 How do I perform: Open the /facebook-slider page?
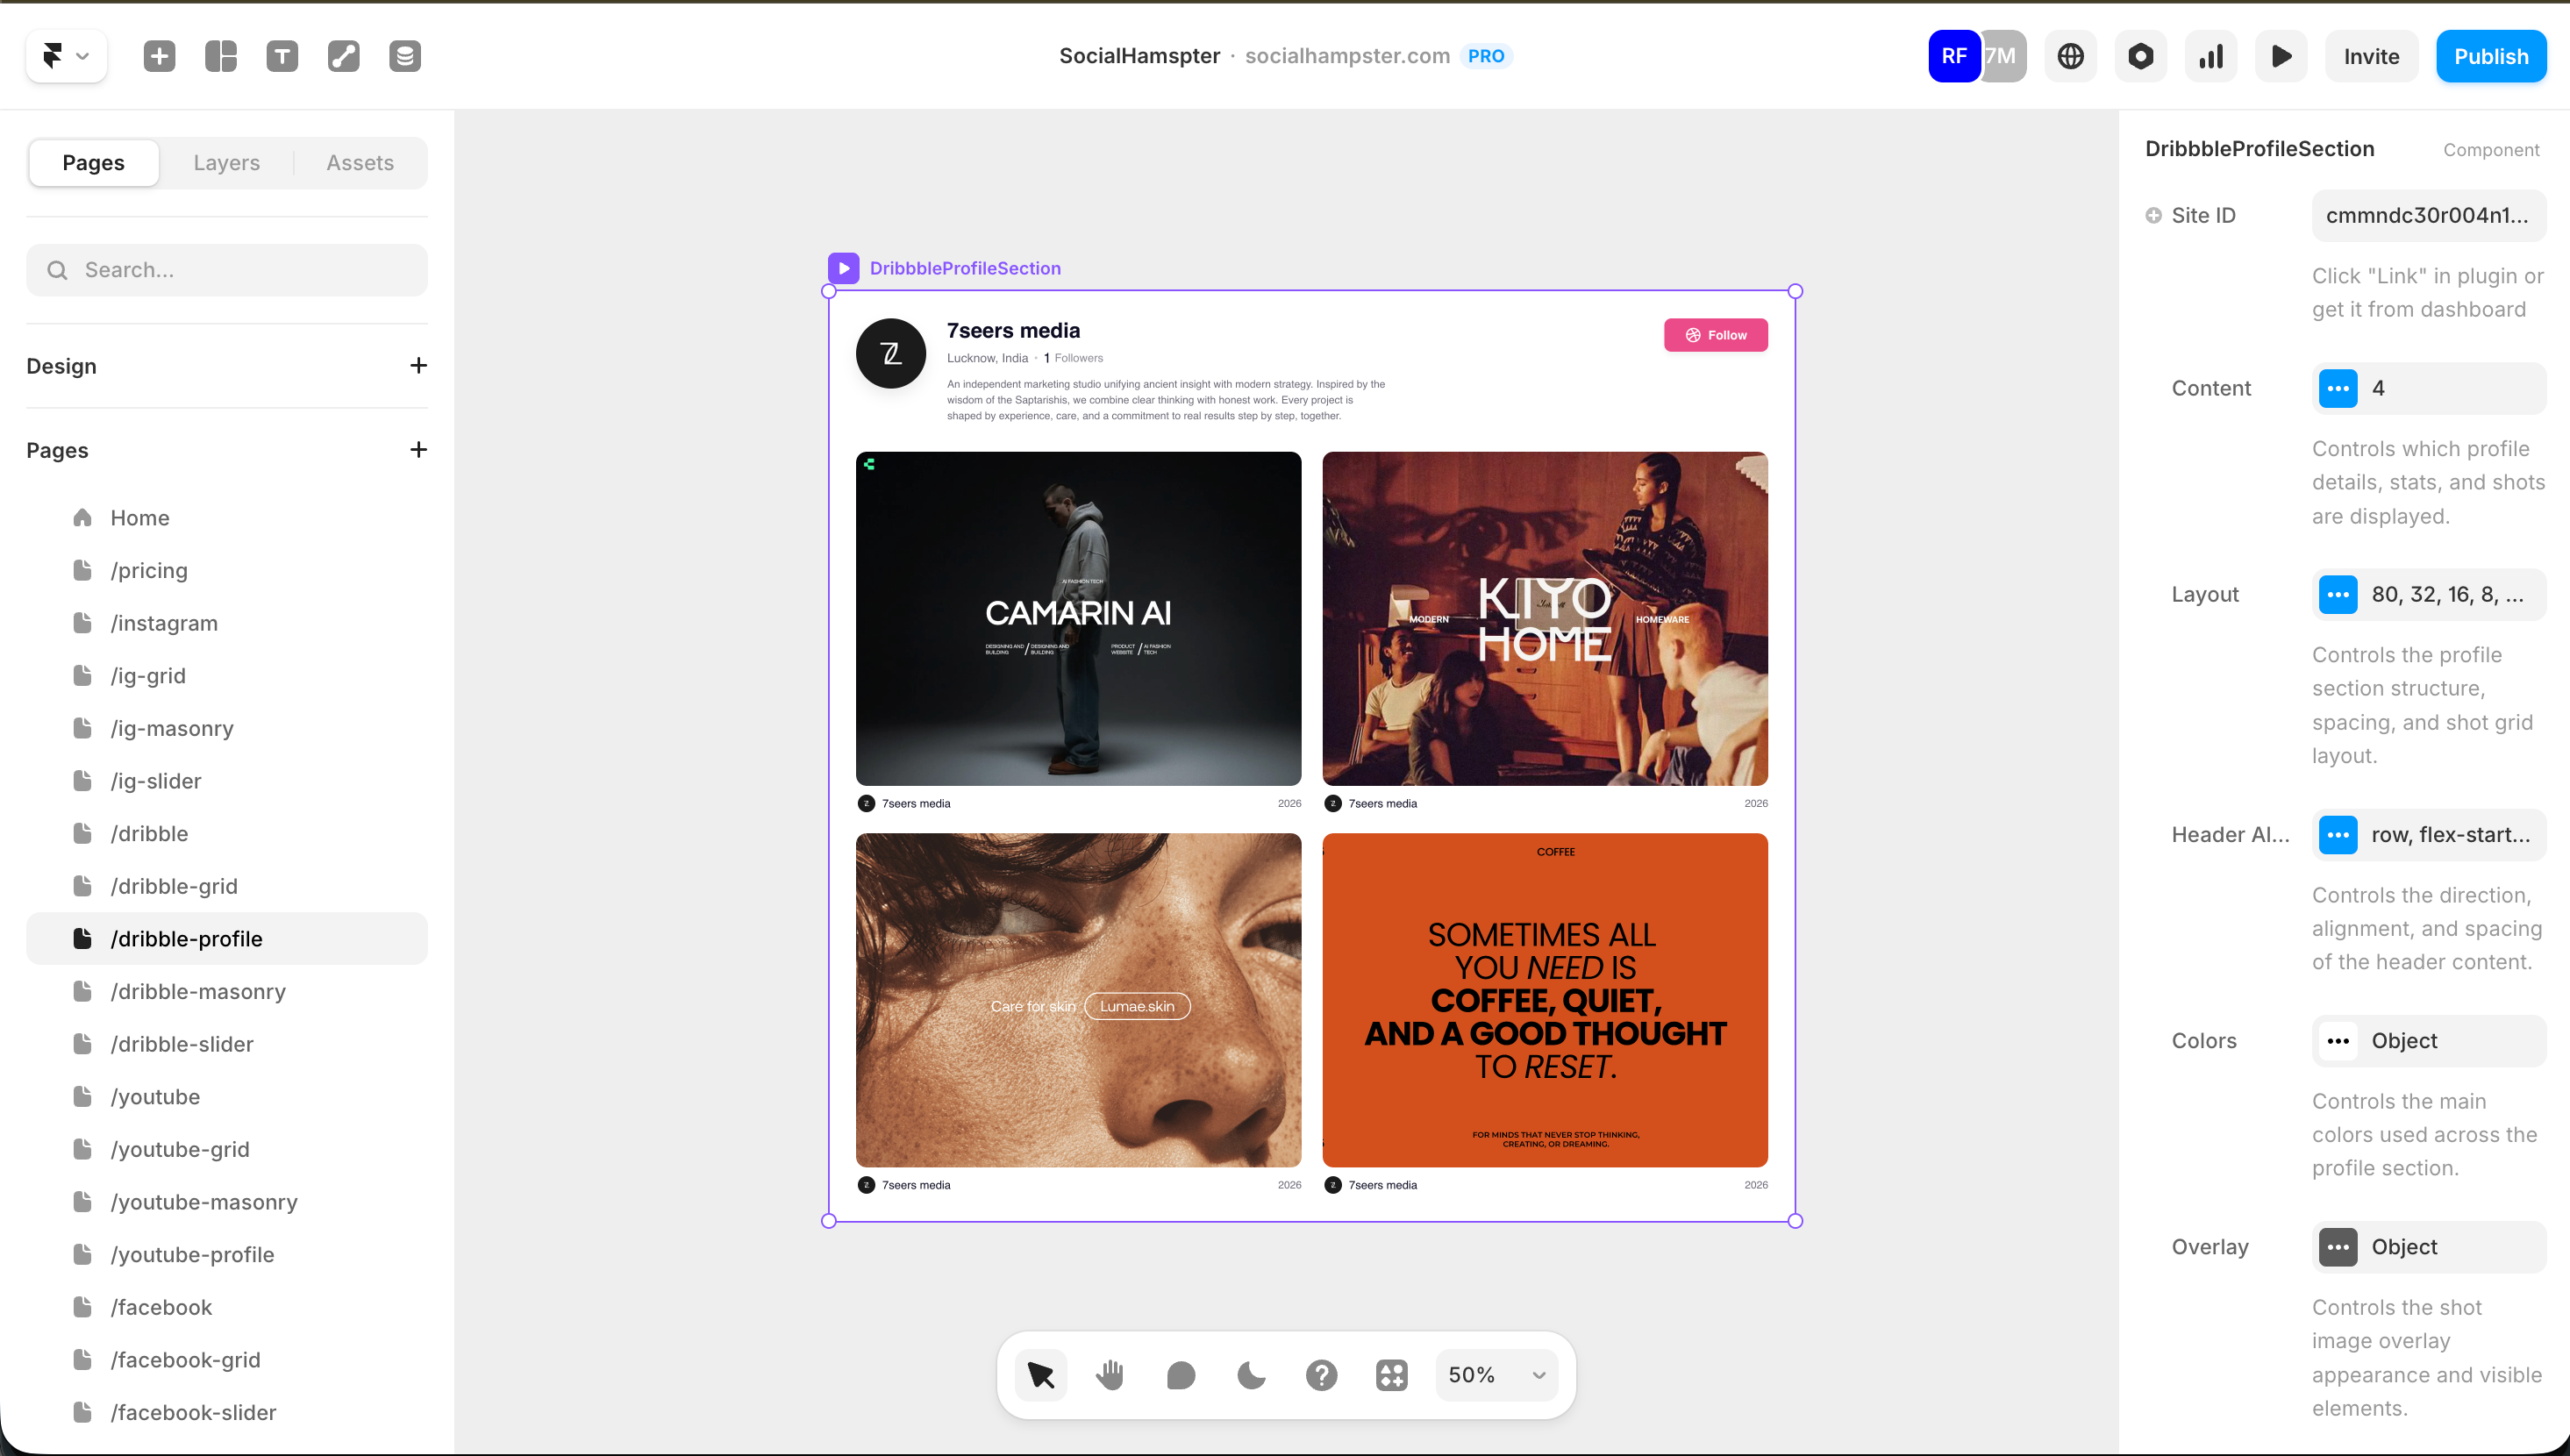click(x=227, y=1413)
